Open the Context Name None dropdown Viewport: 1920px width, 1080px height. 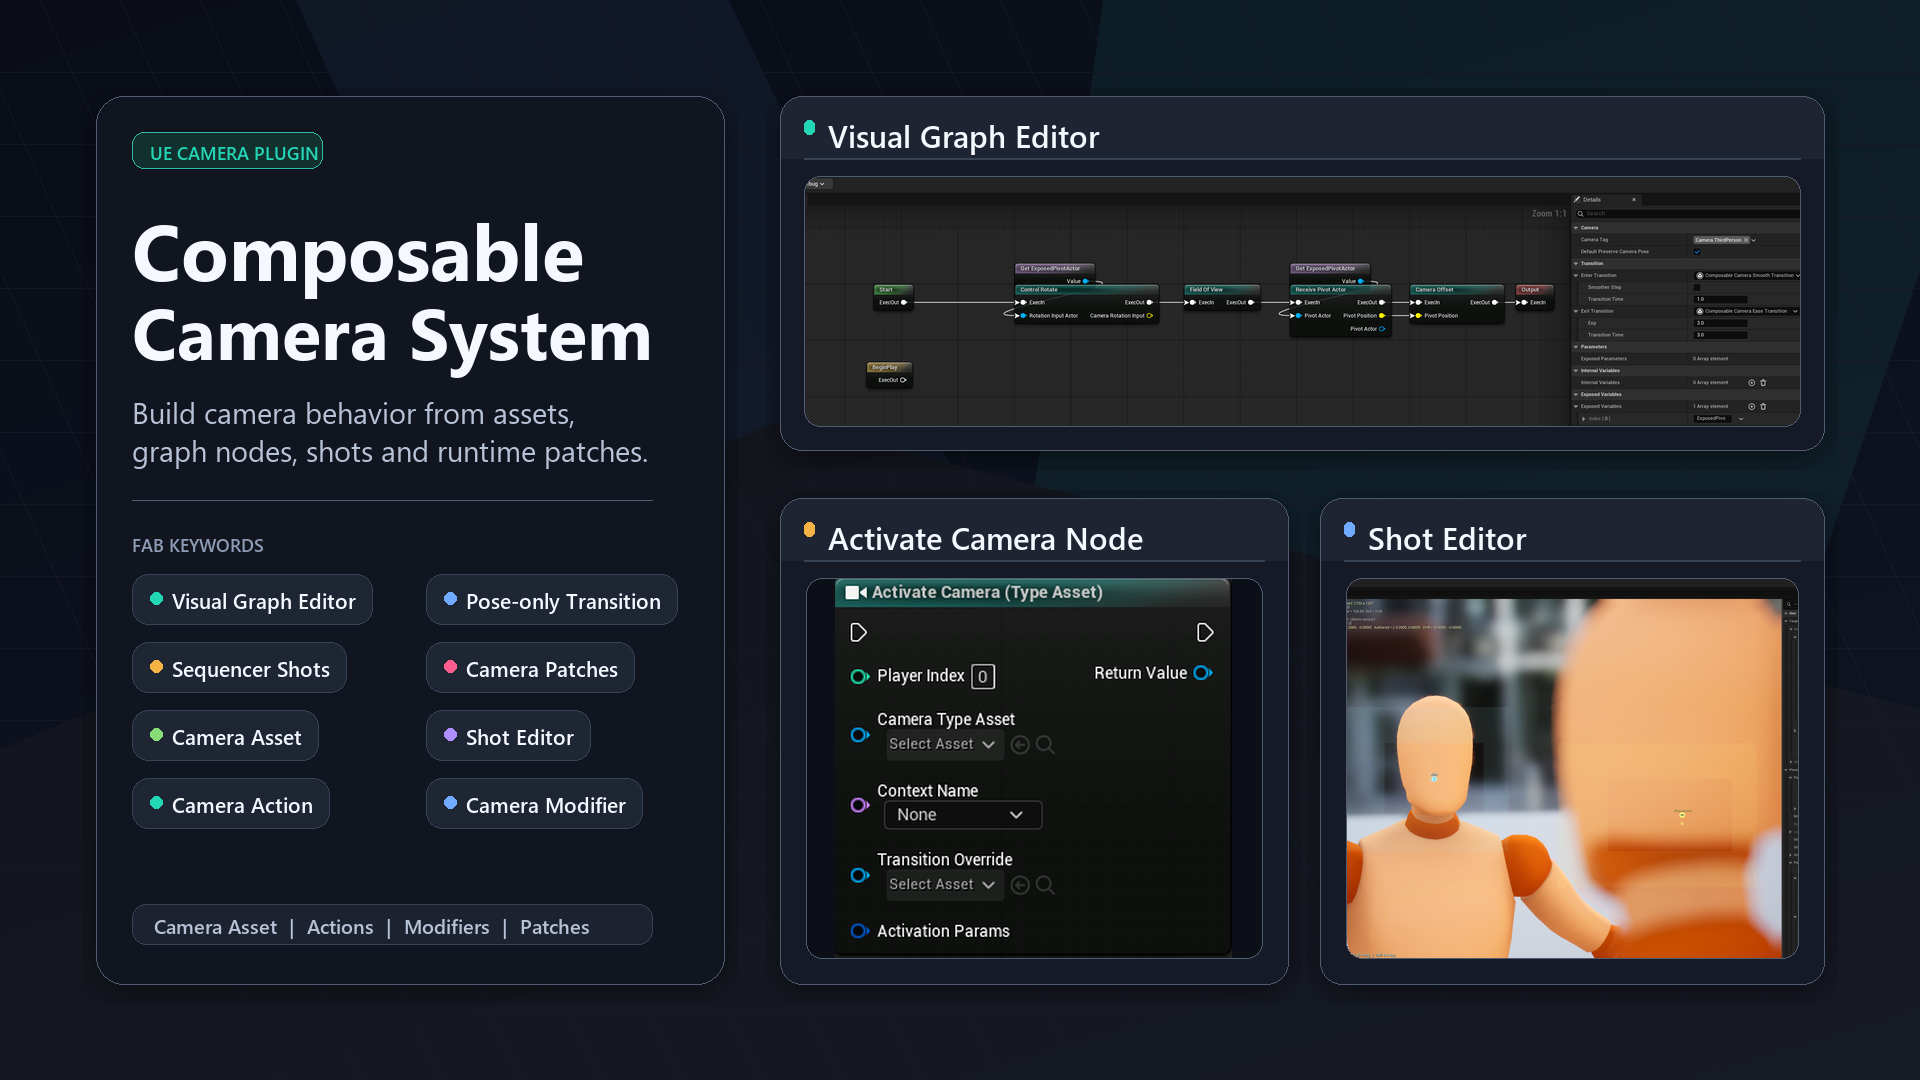[962, 815]
